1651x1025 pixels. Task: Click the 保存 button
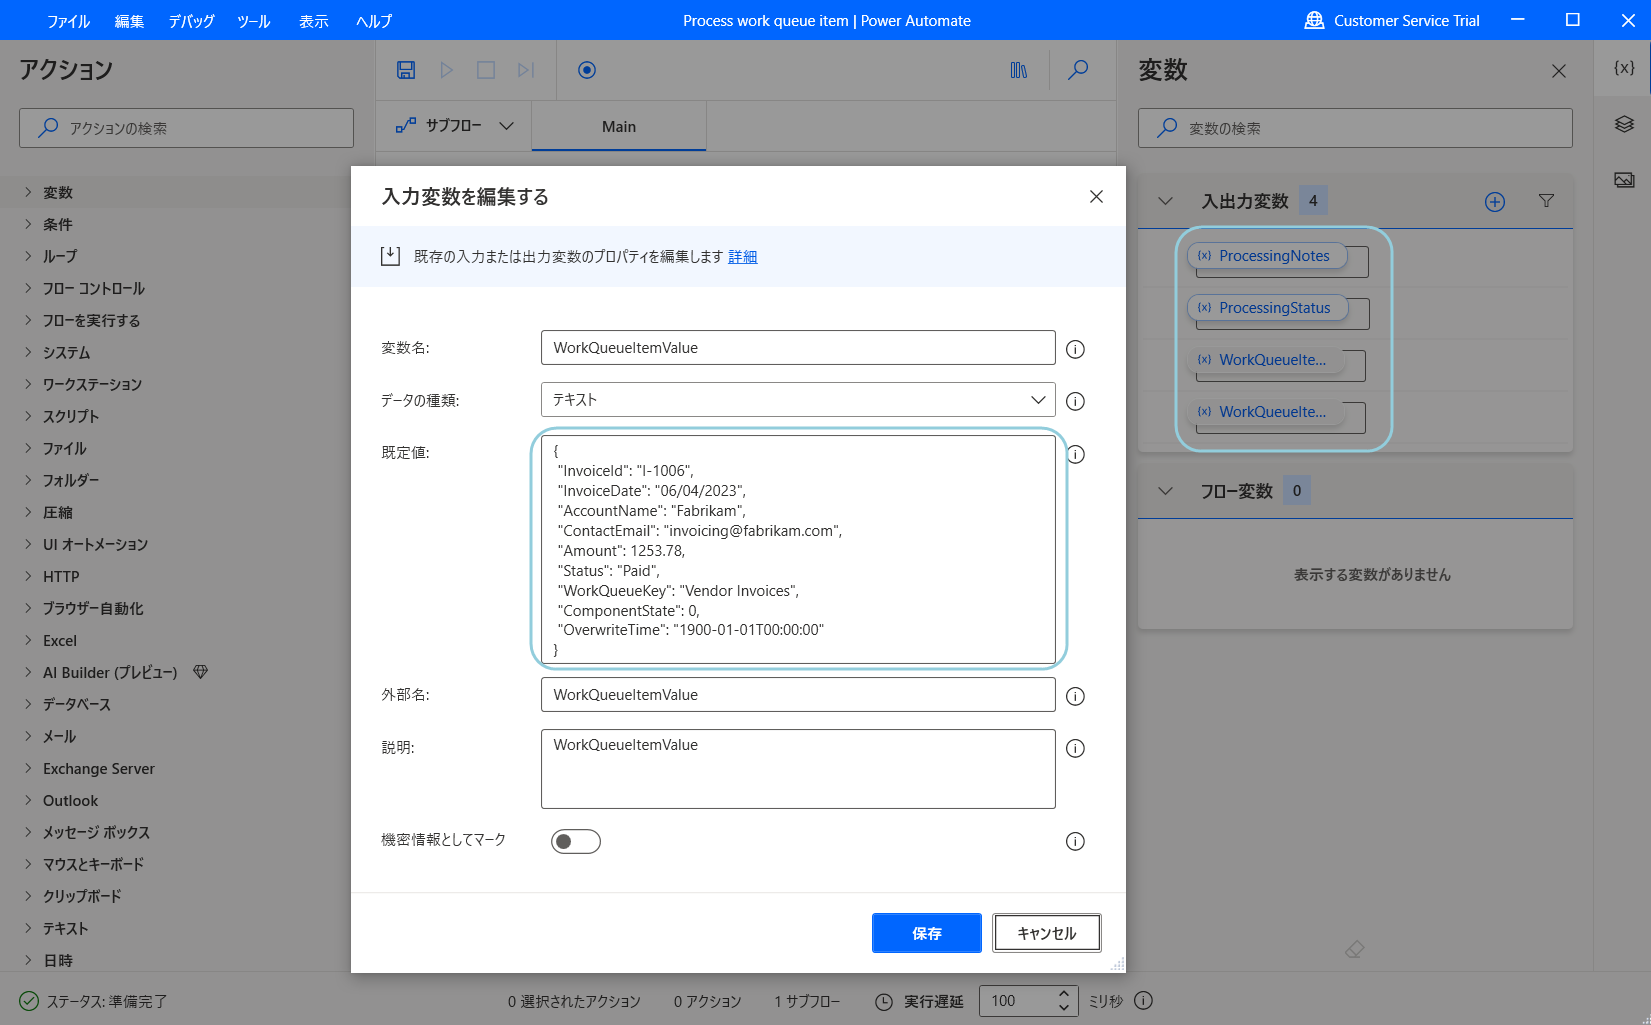pos(926,933)
